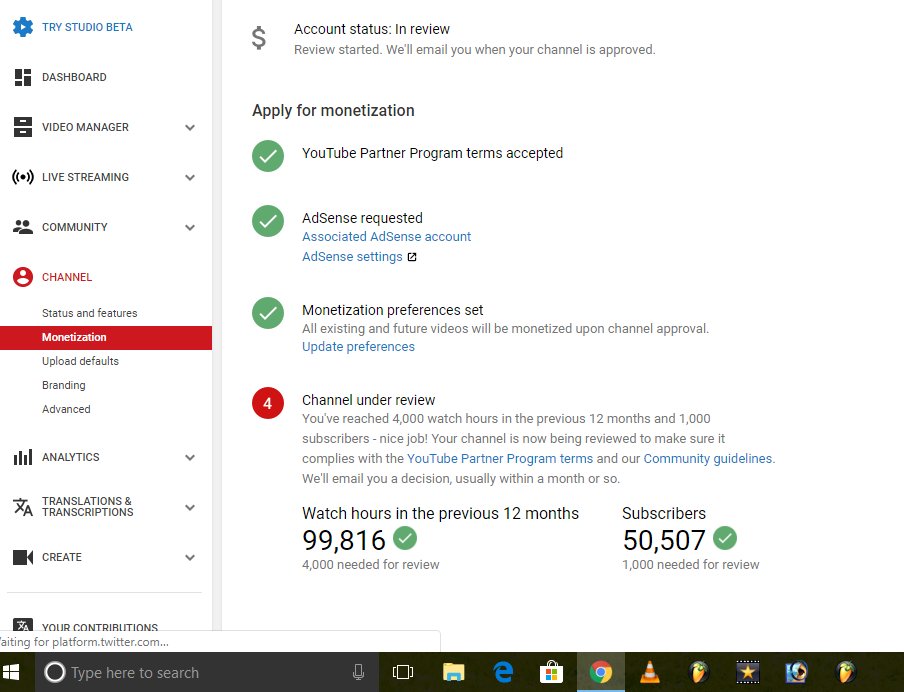904x692 pixels.
Task: Click the Channel profile icon
Action: 23,277
